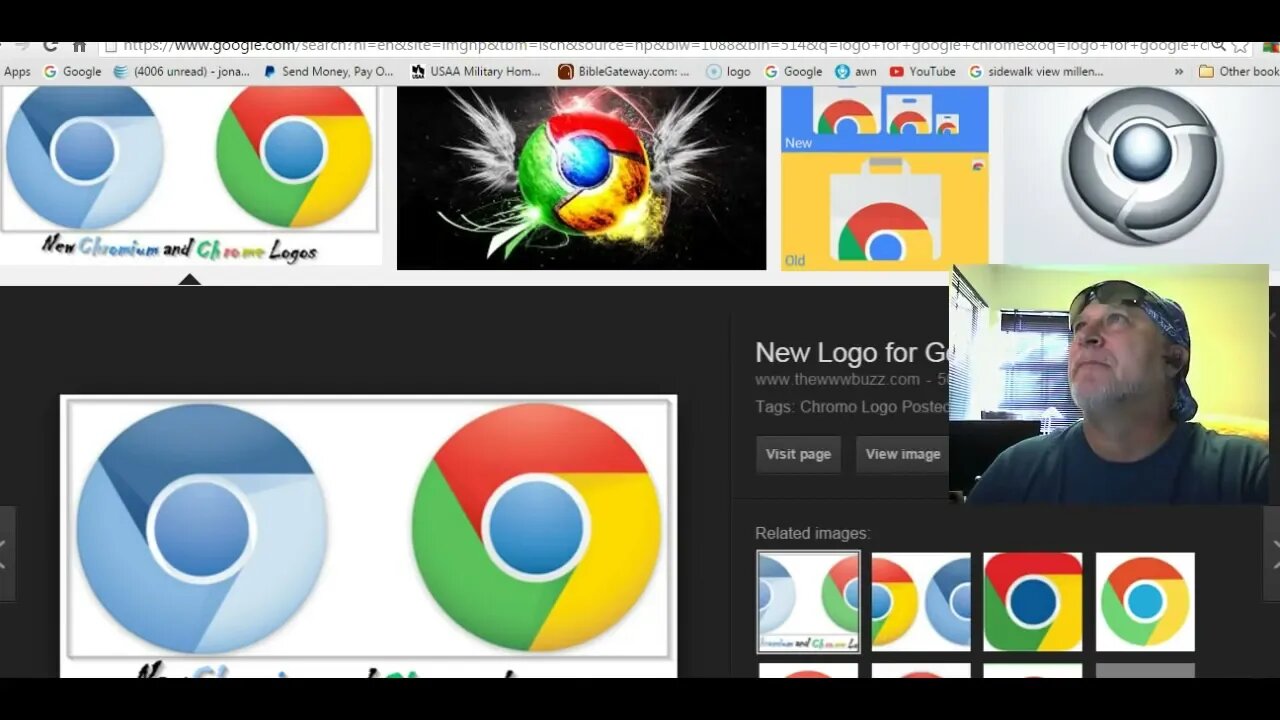Open the BibleGateway.com bookmark
Screen dimensions: 1280x720
coord(624,72)
